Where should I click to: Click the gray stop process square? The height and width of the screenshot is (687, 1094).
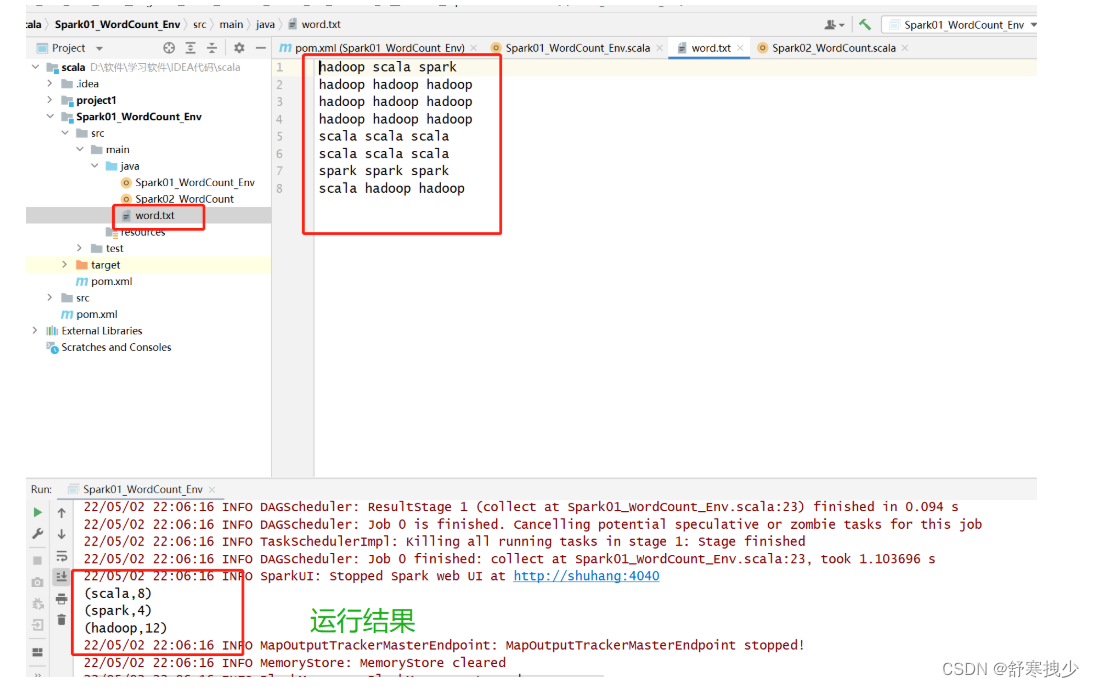[x=38, y=561]
